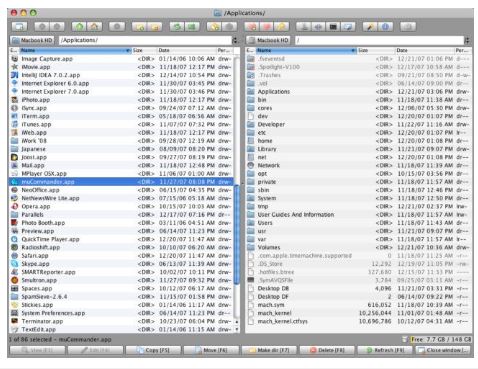The height and width of the screenshot is (369, 478).
Task: Select the Desktop DB file row
Action: [359, 288]
